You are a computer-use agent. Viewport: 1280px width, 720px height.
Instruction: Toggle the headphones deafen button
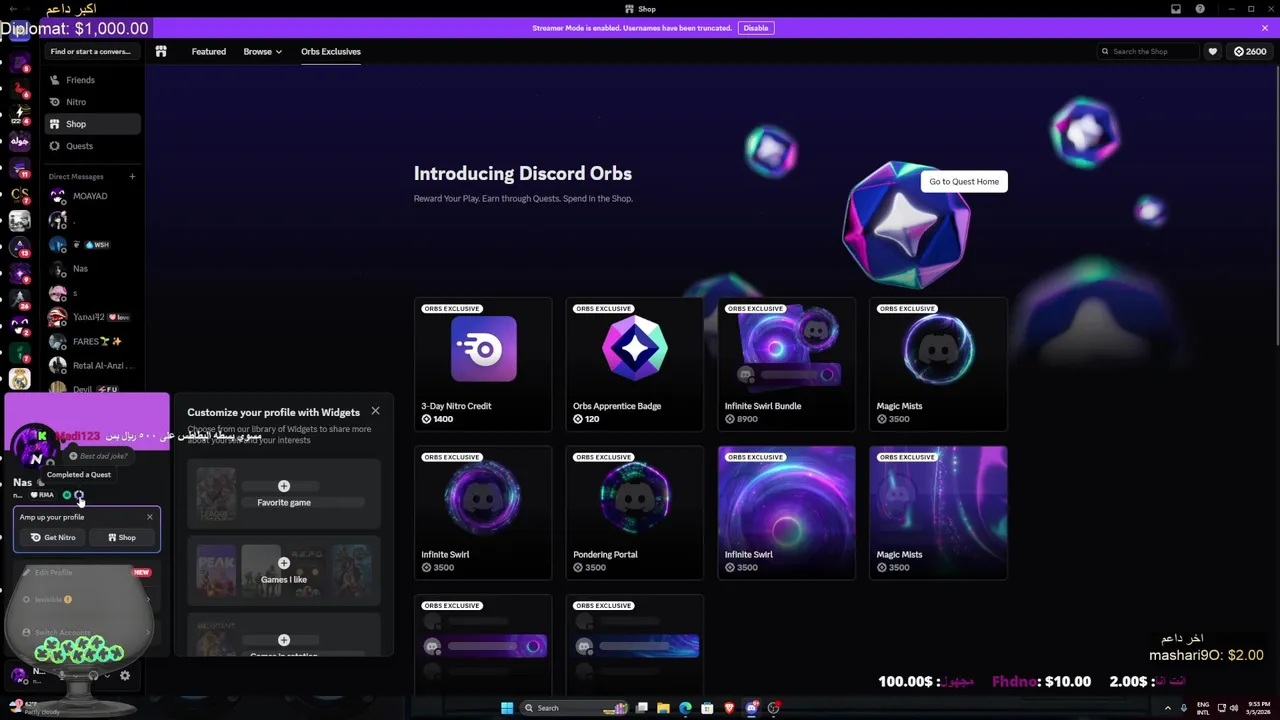pyautogui.click(x=93, y=676)
